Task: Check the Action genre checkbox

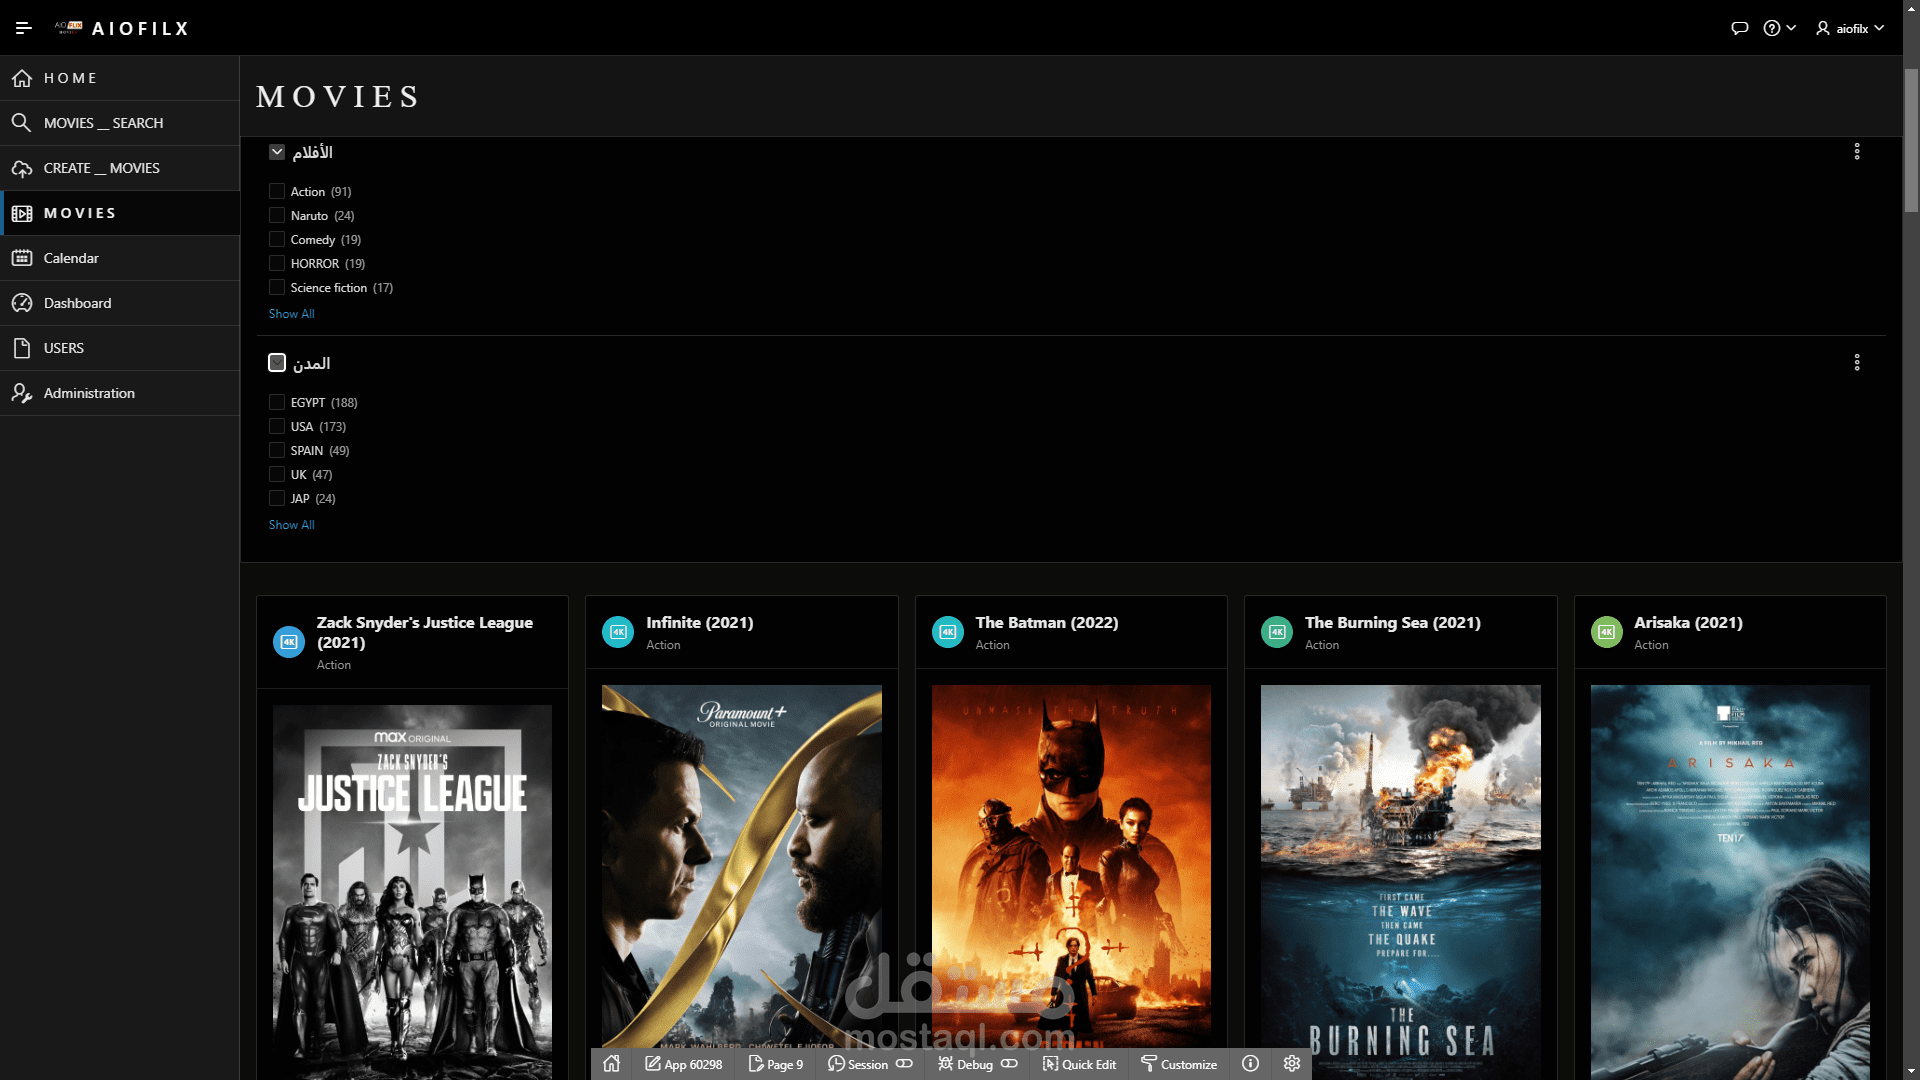Action: [277, 191]
